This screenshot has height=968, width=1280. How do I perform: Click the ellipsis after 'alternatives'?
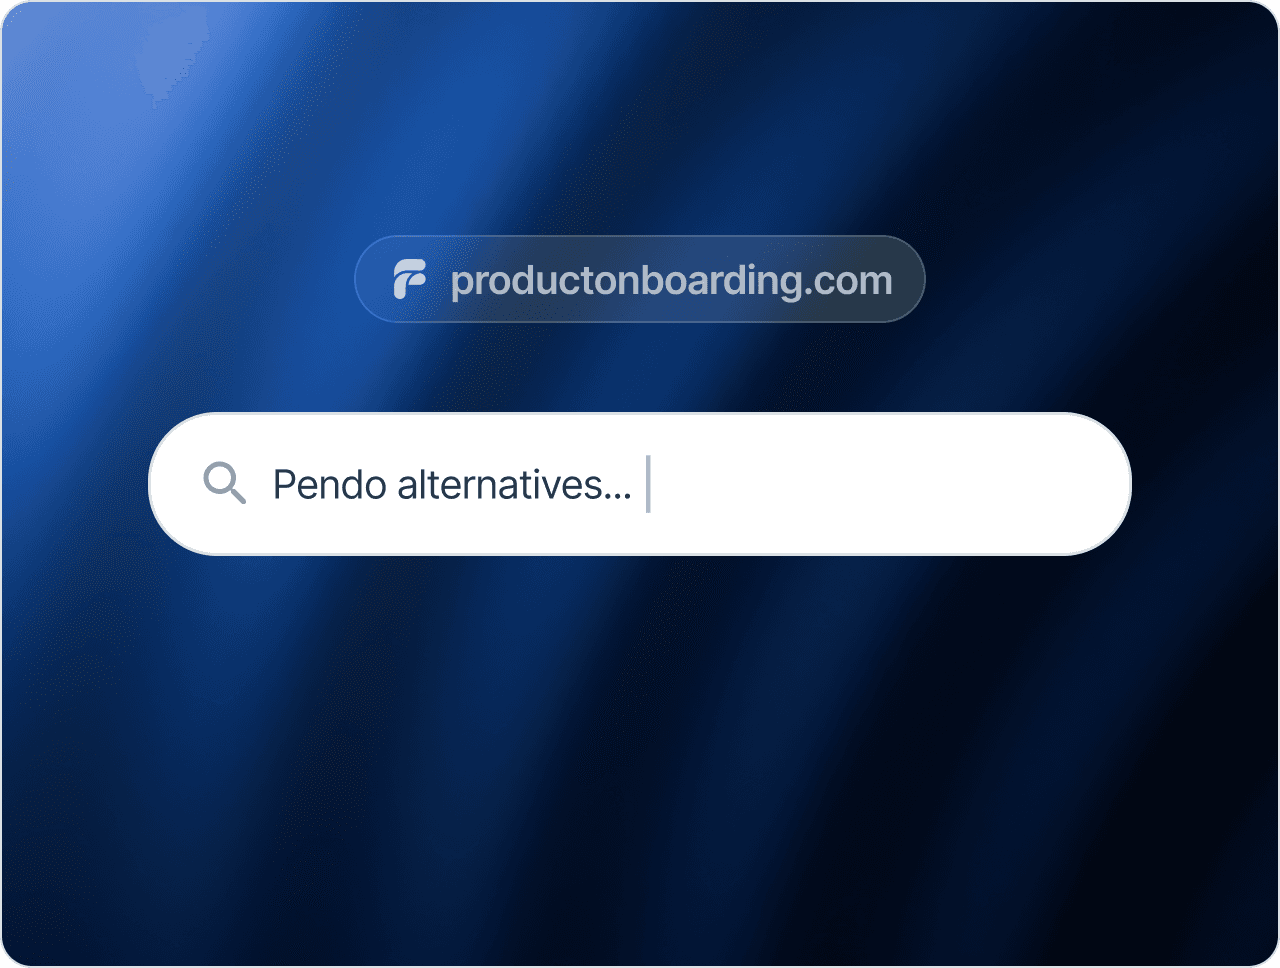point(617,495)
